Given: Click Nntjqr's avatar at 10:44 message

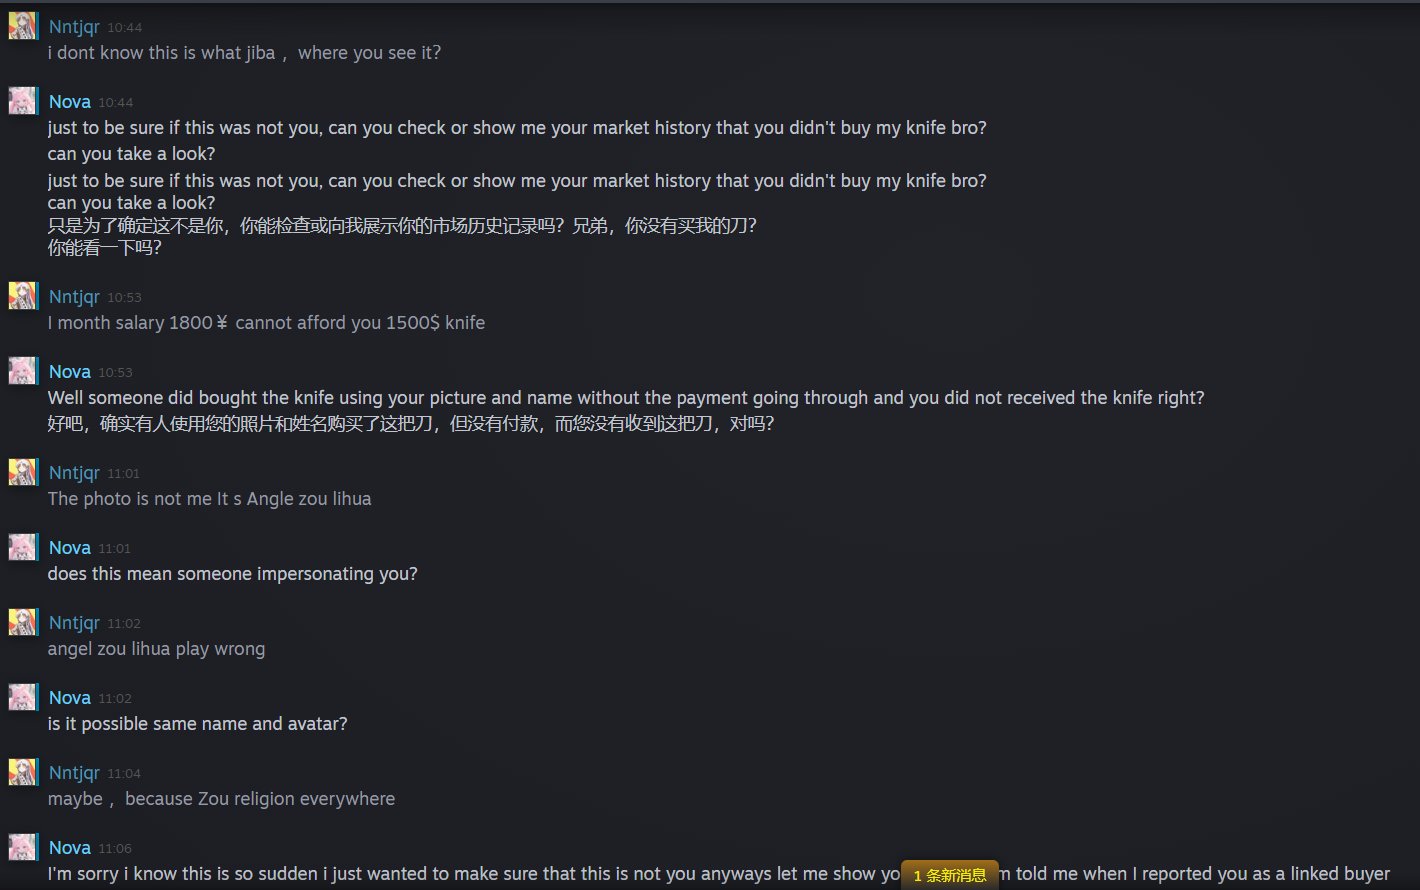Looking at the screenshot, I should (24, 26).
